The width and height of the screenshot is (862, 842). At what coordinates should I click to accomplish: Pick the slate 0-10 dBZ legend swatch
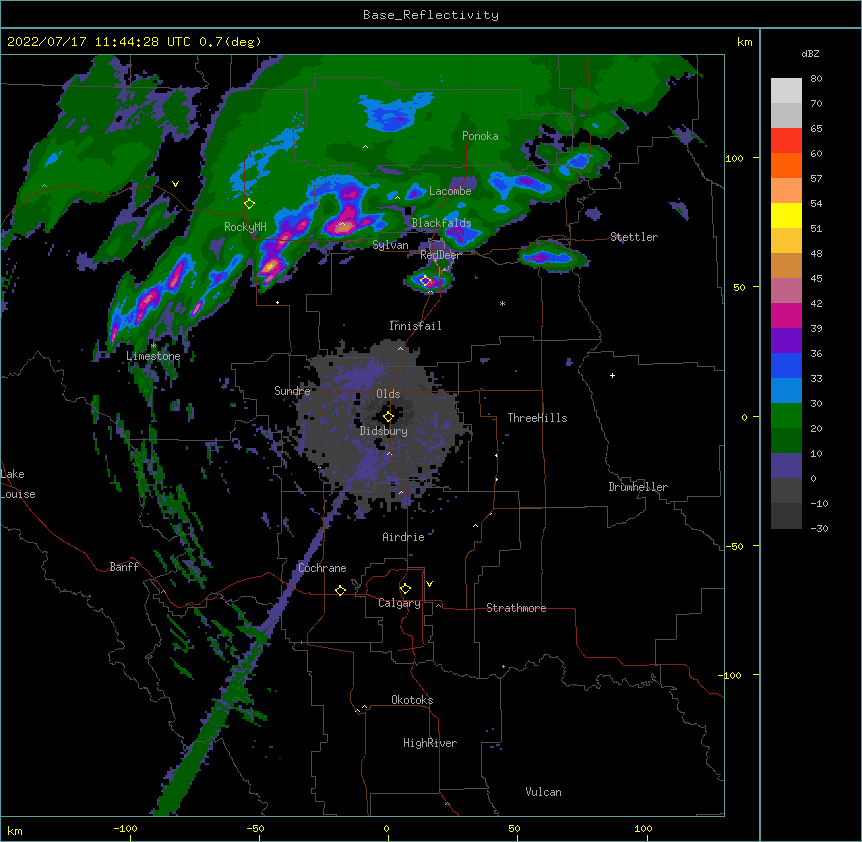pos(786,466)
